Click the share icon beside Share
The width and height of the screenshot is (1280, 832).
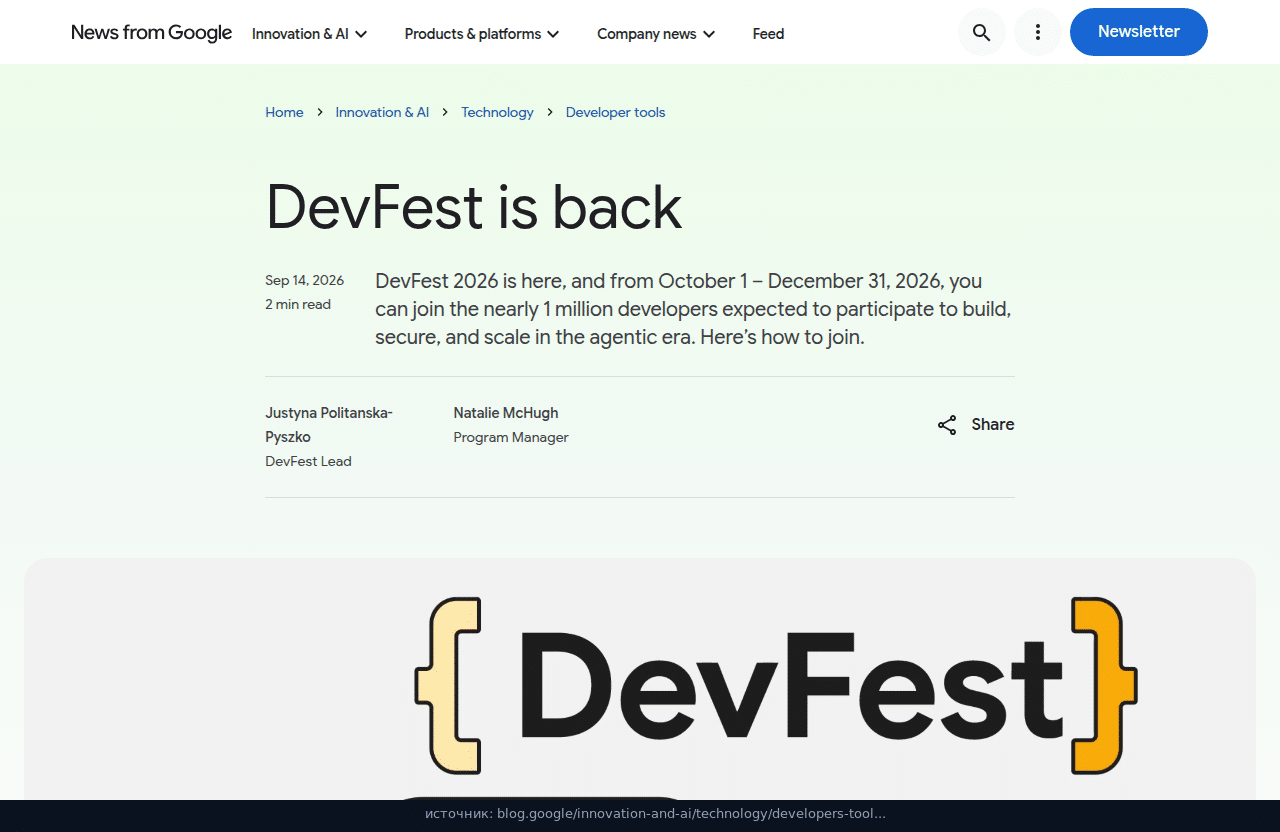click(x=947, y=425)
